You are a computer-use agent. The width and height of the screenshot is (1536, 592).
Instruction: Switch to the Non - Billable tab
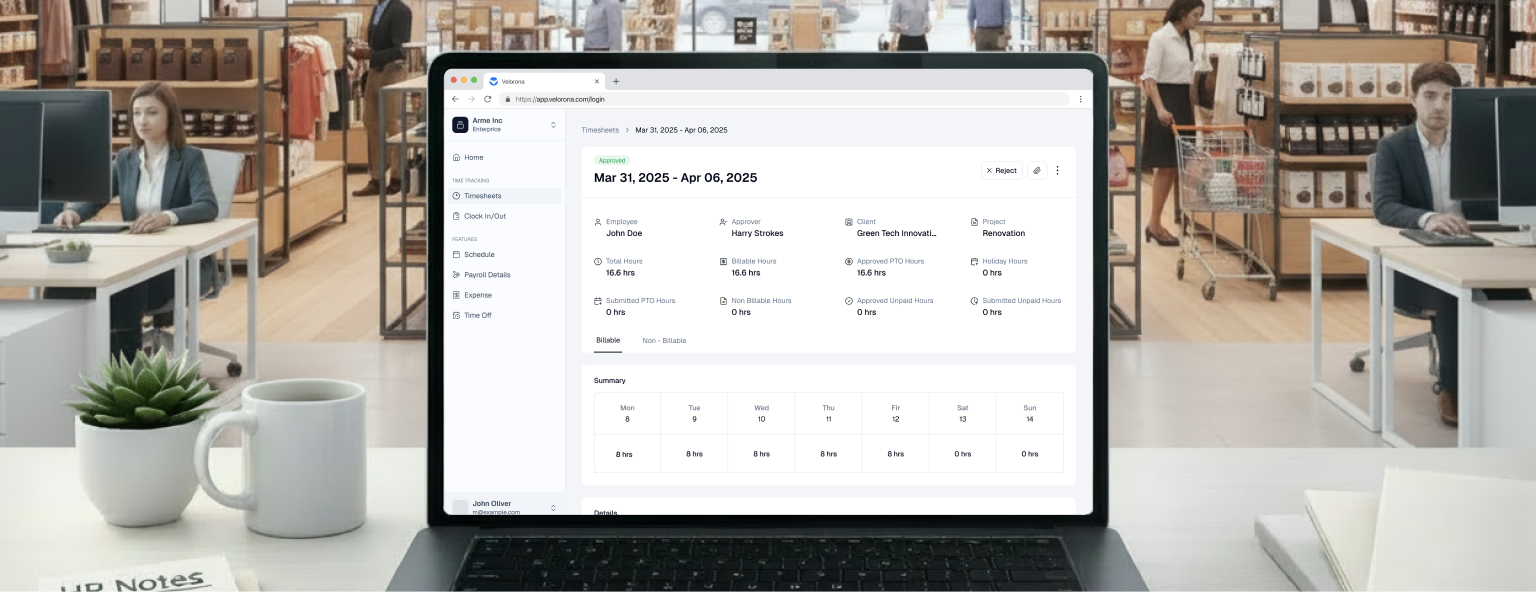pos(664,341)
